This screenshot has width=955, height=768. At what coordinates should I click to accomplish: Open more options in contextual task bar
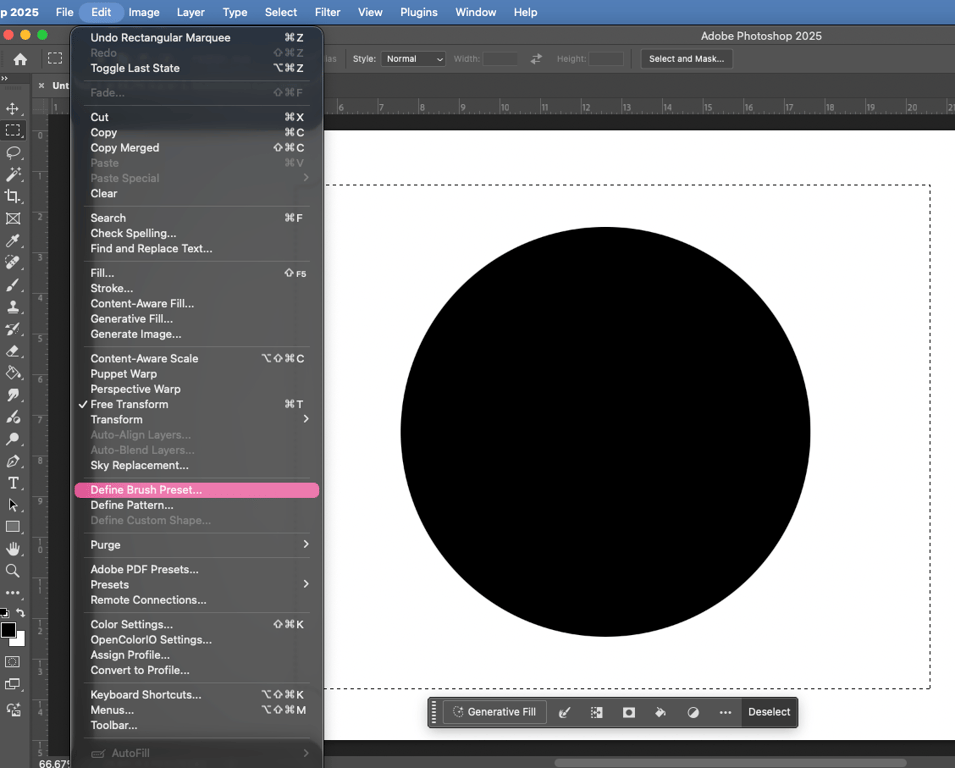click(725, 712)
